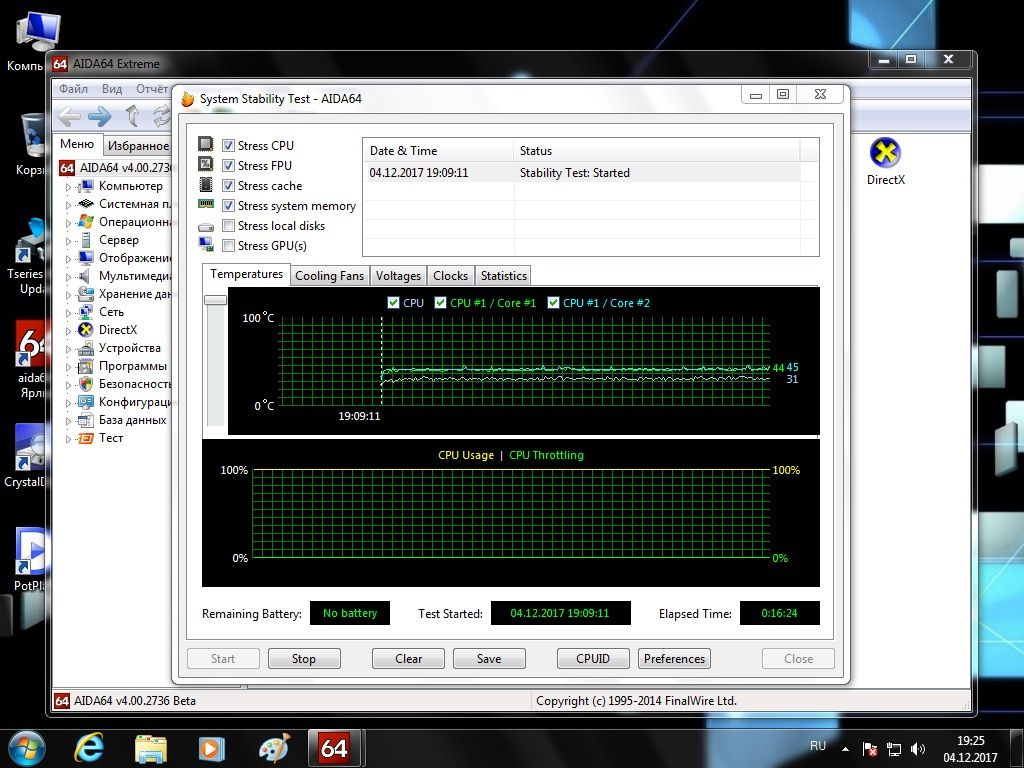Click the blue forward arrow toolbar icon
Viewport: 1024px width, 768px height.
coord(99,116)
